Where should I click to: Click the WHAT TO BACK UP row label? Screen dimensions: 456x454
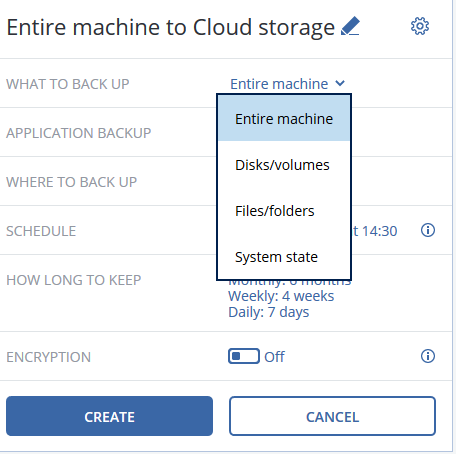click(68, 84)
